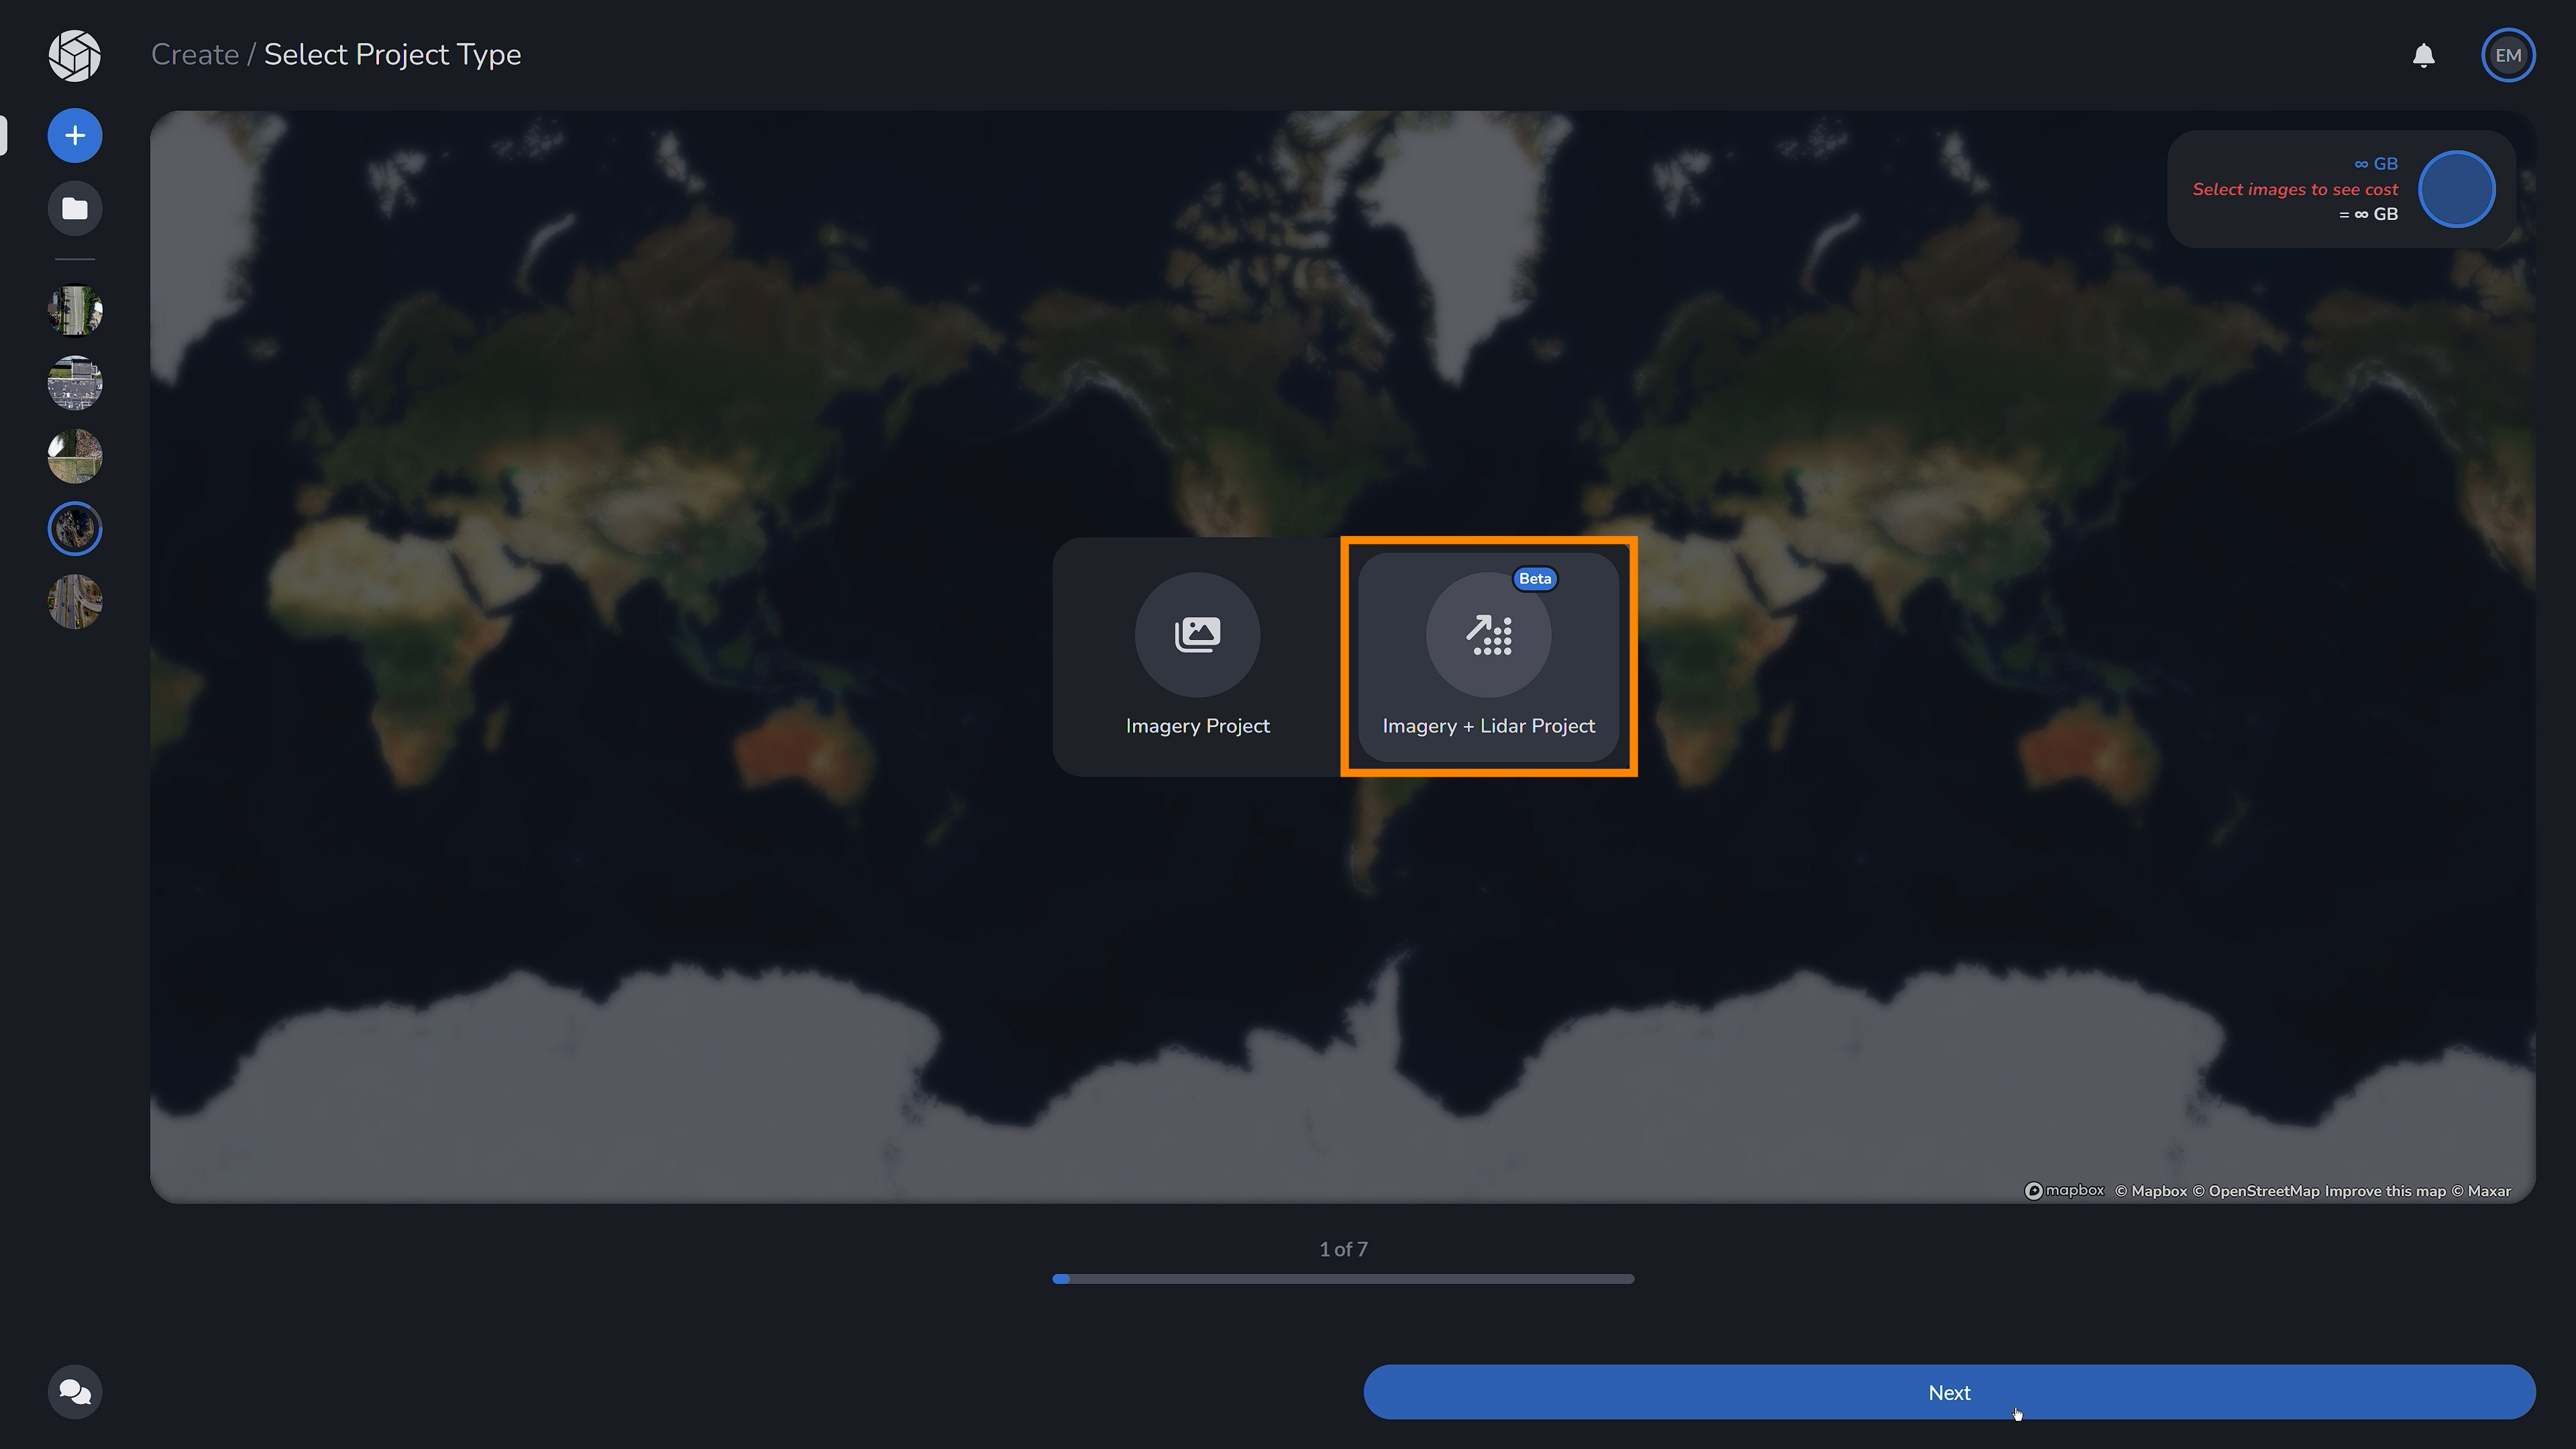2576x1449 pixels.
Task: Open the © OpenStreetMap attribution link
Action: (2256, 1191)
